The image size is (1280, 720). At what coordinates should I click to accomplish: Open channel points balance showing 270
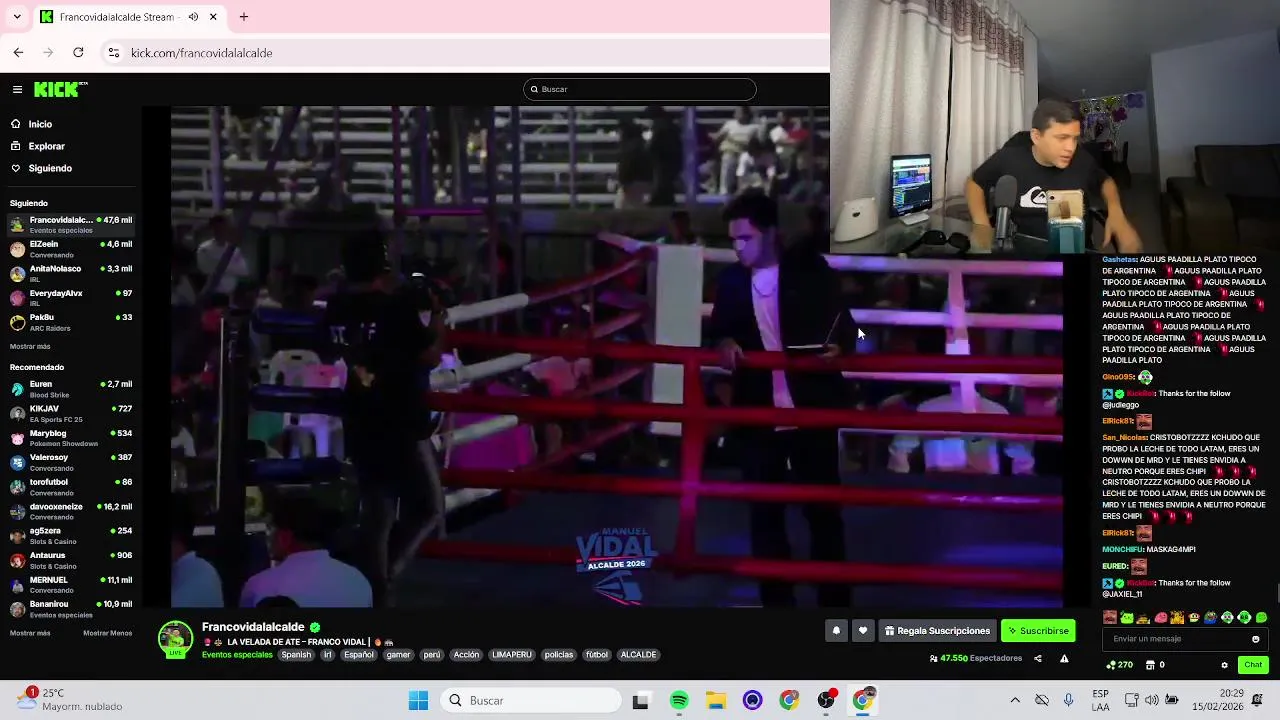click(x=1119, y=665)
